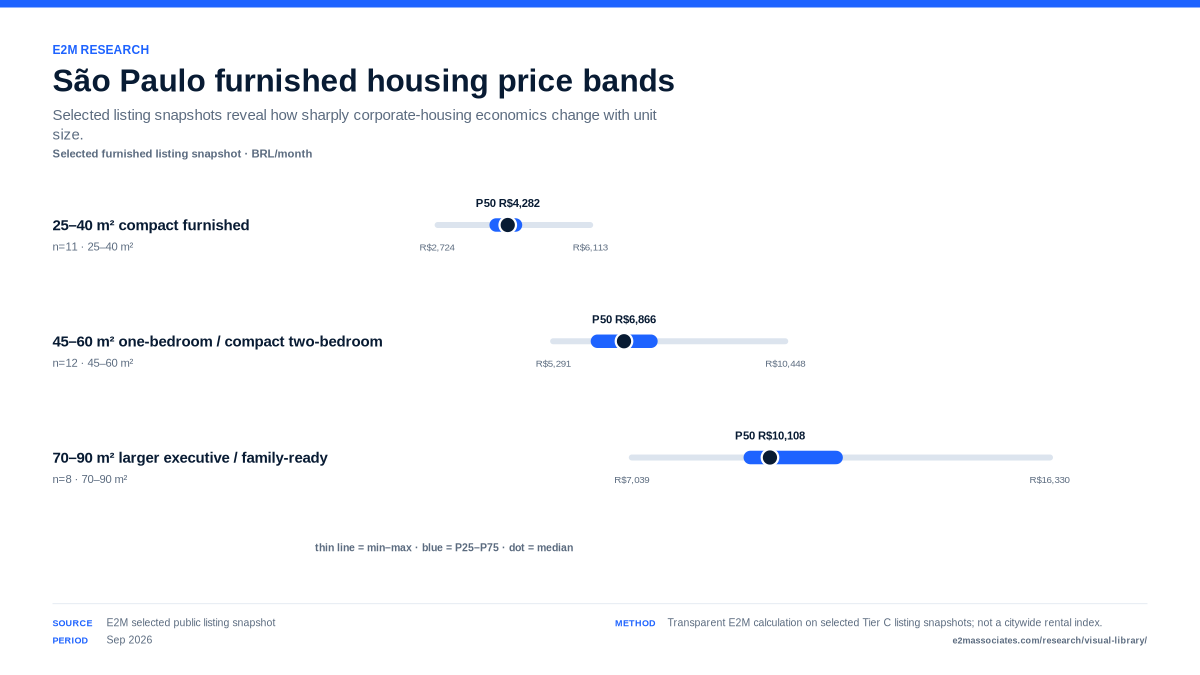Click the R$16,330 maximum value label
Screen dimensions: 1200x675
point(1050,480)
